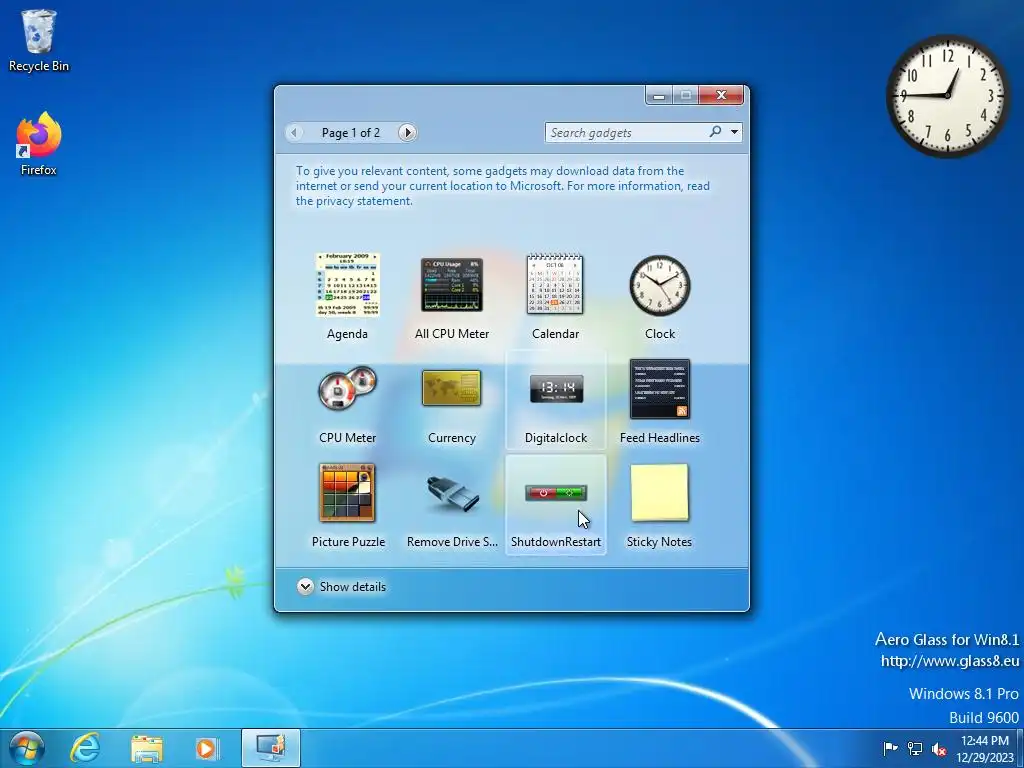
Task: Select the Agenda gadget icon
Action: (x=347, y=285)
